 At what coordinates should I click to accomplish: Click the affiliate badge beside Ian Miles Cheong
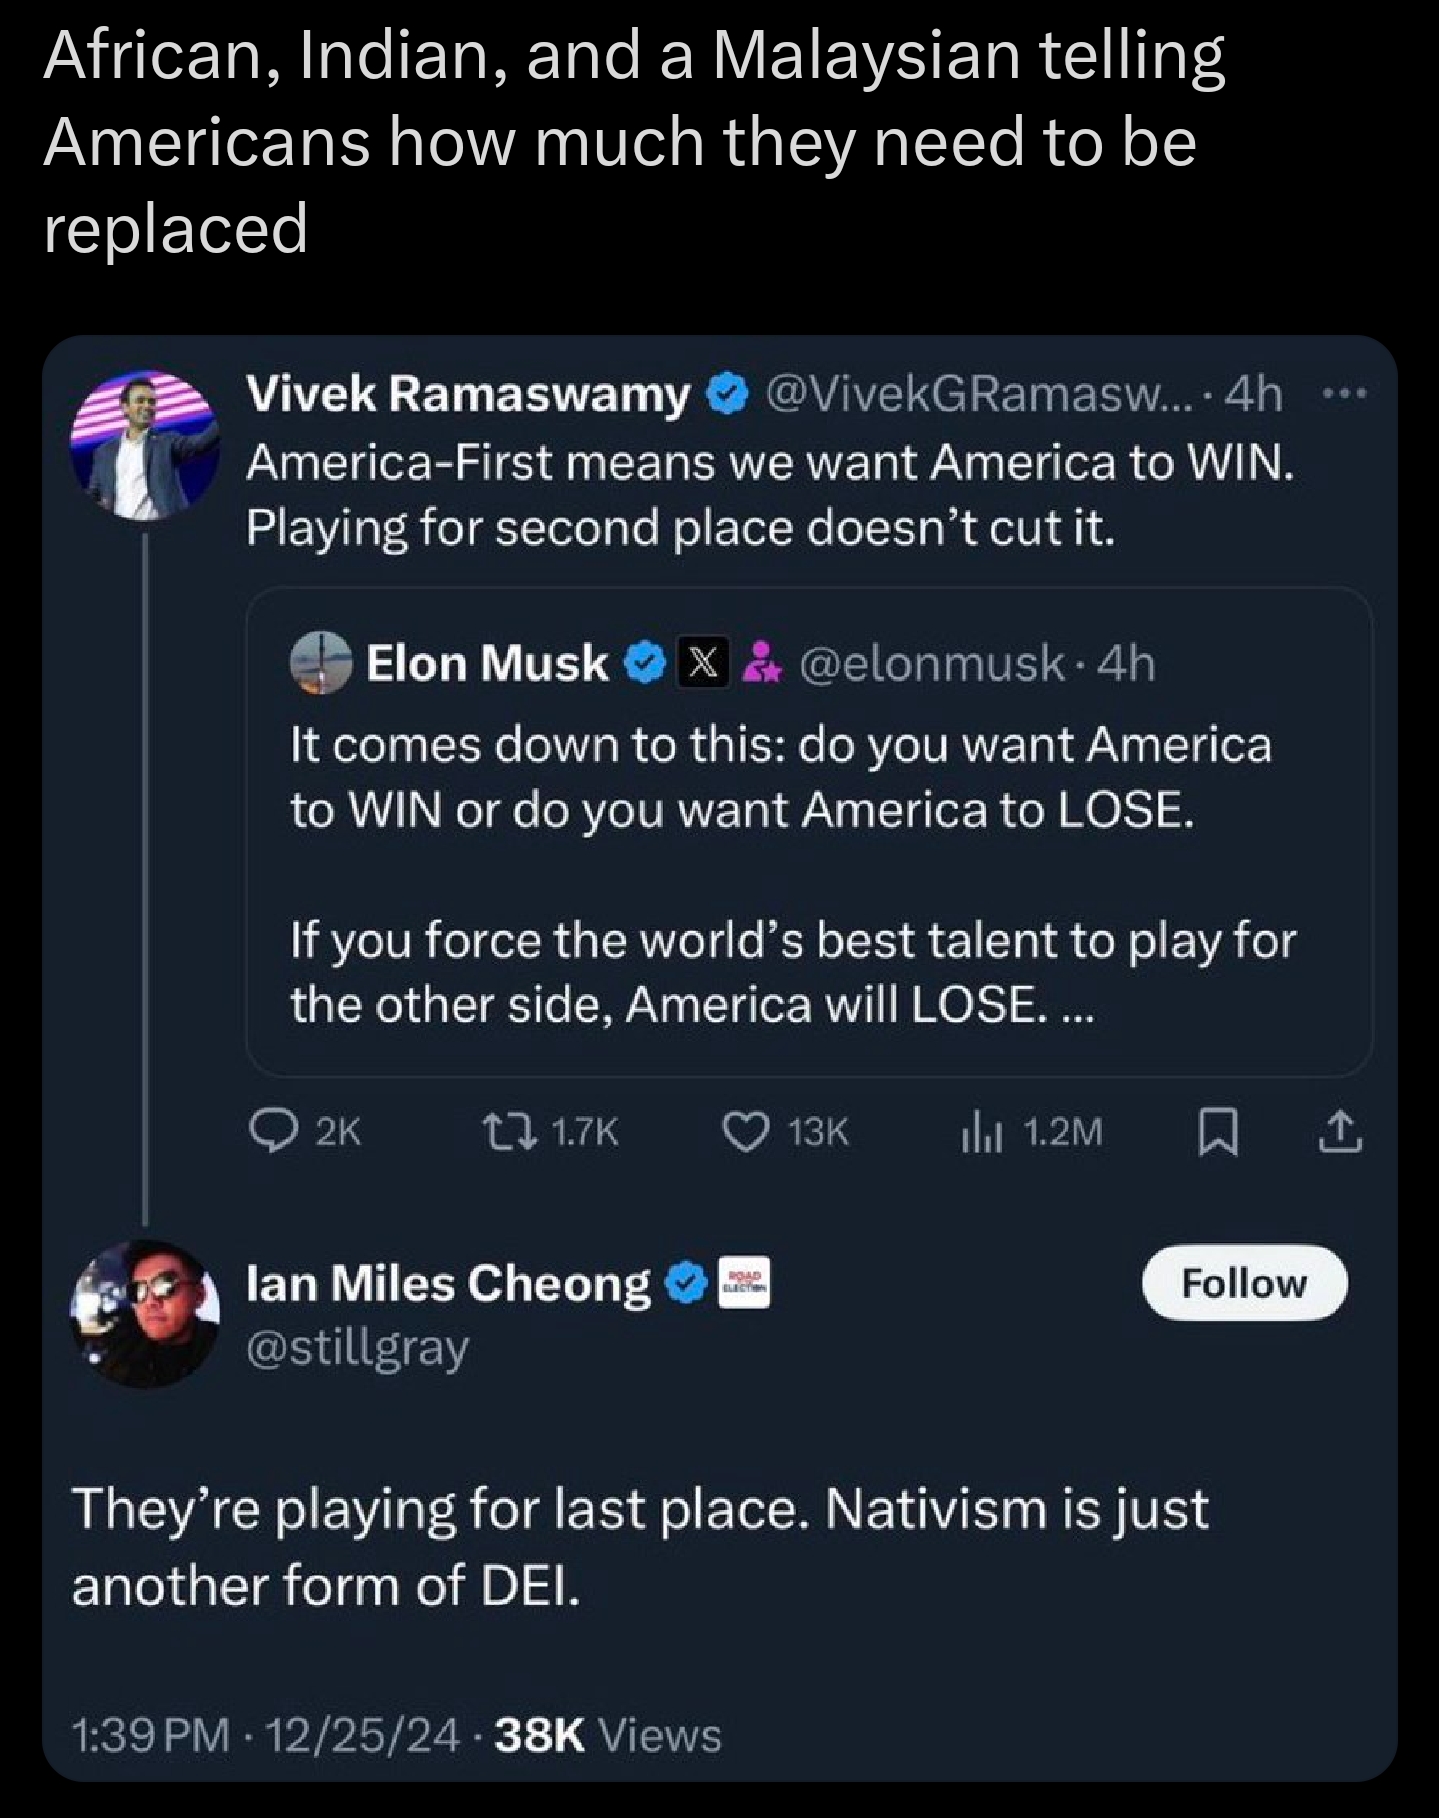click(x=745, y=1282)
